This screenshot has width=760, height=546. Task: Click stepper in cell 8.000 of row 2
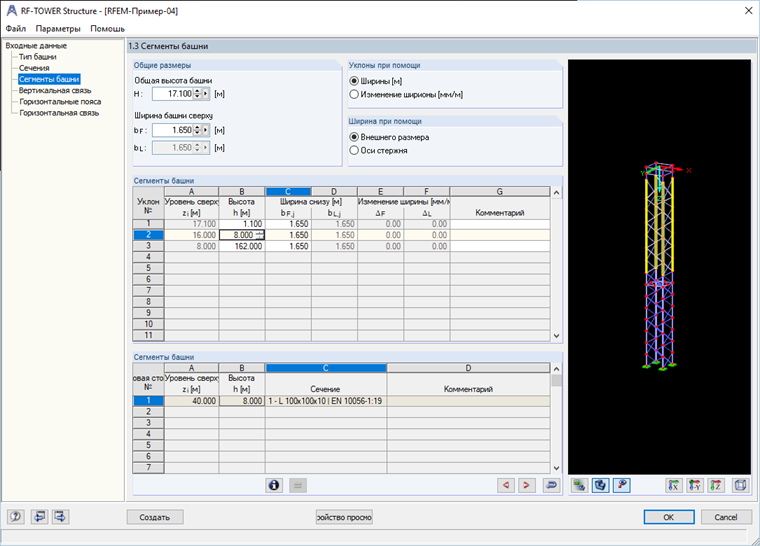point(260,235)
